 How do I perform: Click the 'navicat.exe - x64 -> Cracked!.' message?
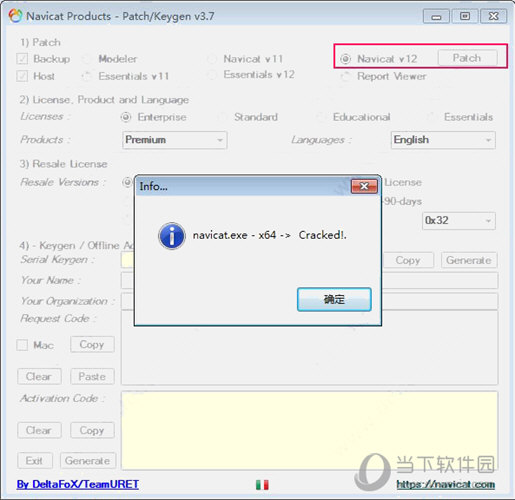(270, 235)
